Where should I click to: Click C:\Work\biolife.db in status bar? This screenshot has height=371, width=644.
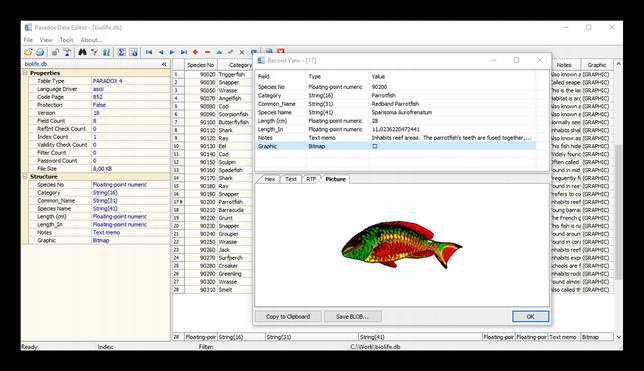[x=375, y=347]
